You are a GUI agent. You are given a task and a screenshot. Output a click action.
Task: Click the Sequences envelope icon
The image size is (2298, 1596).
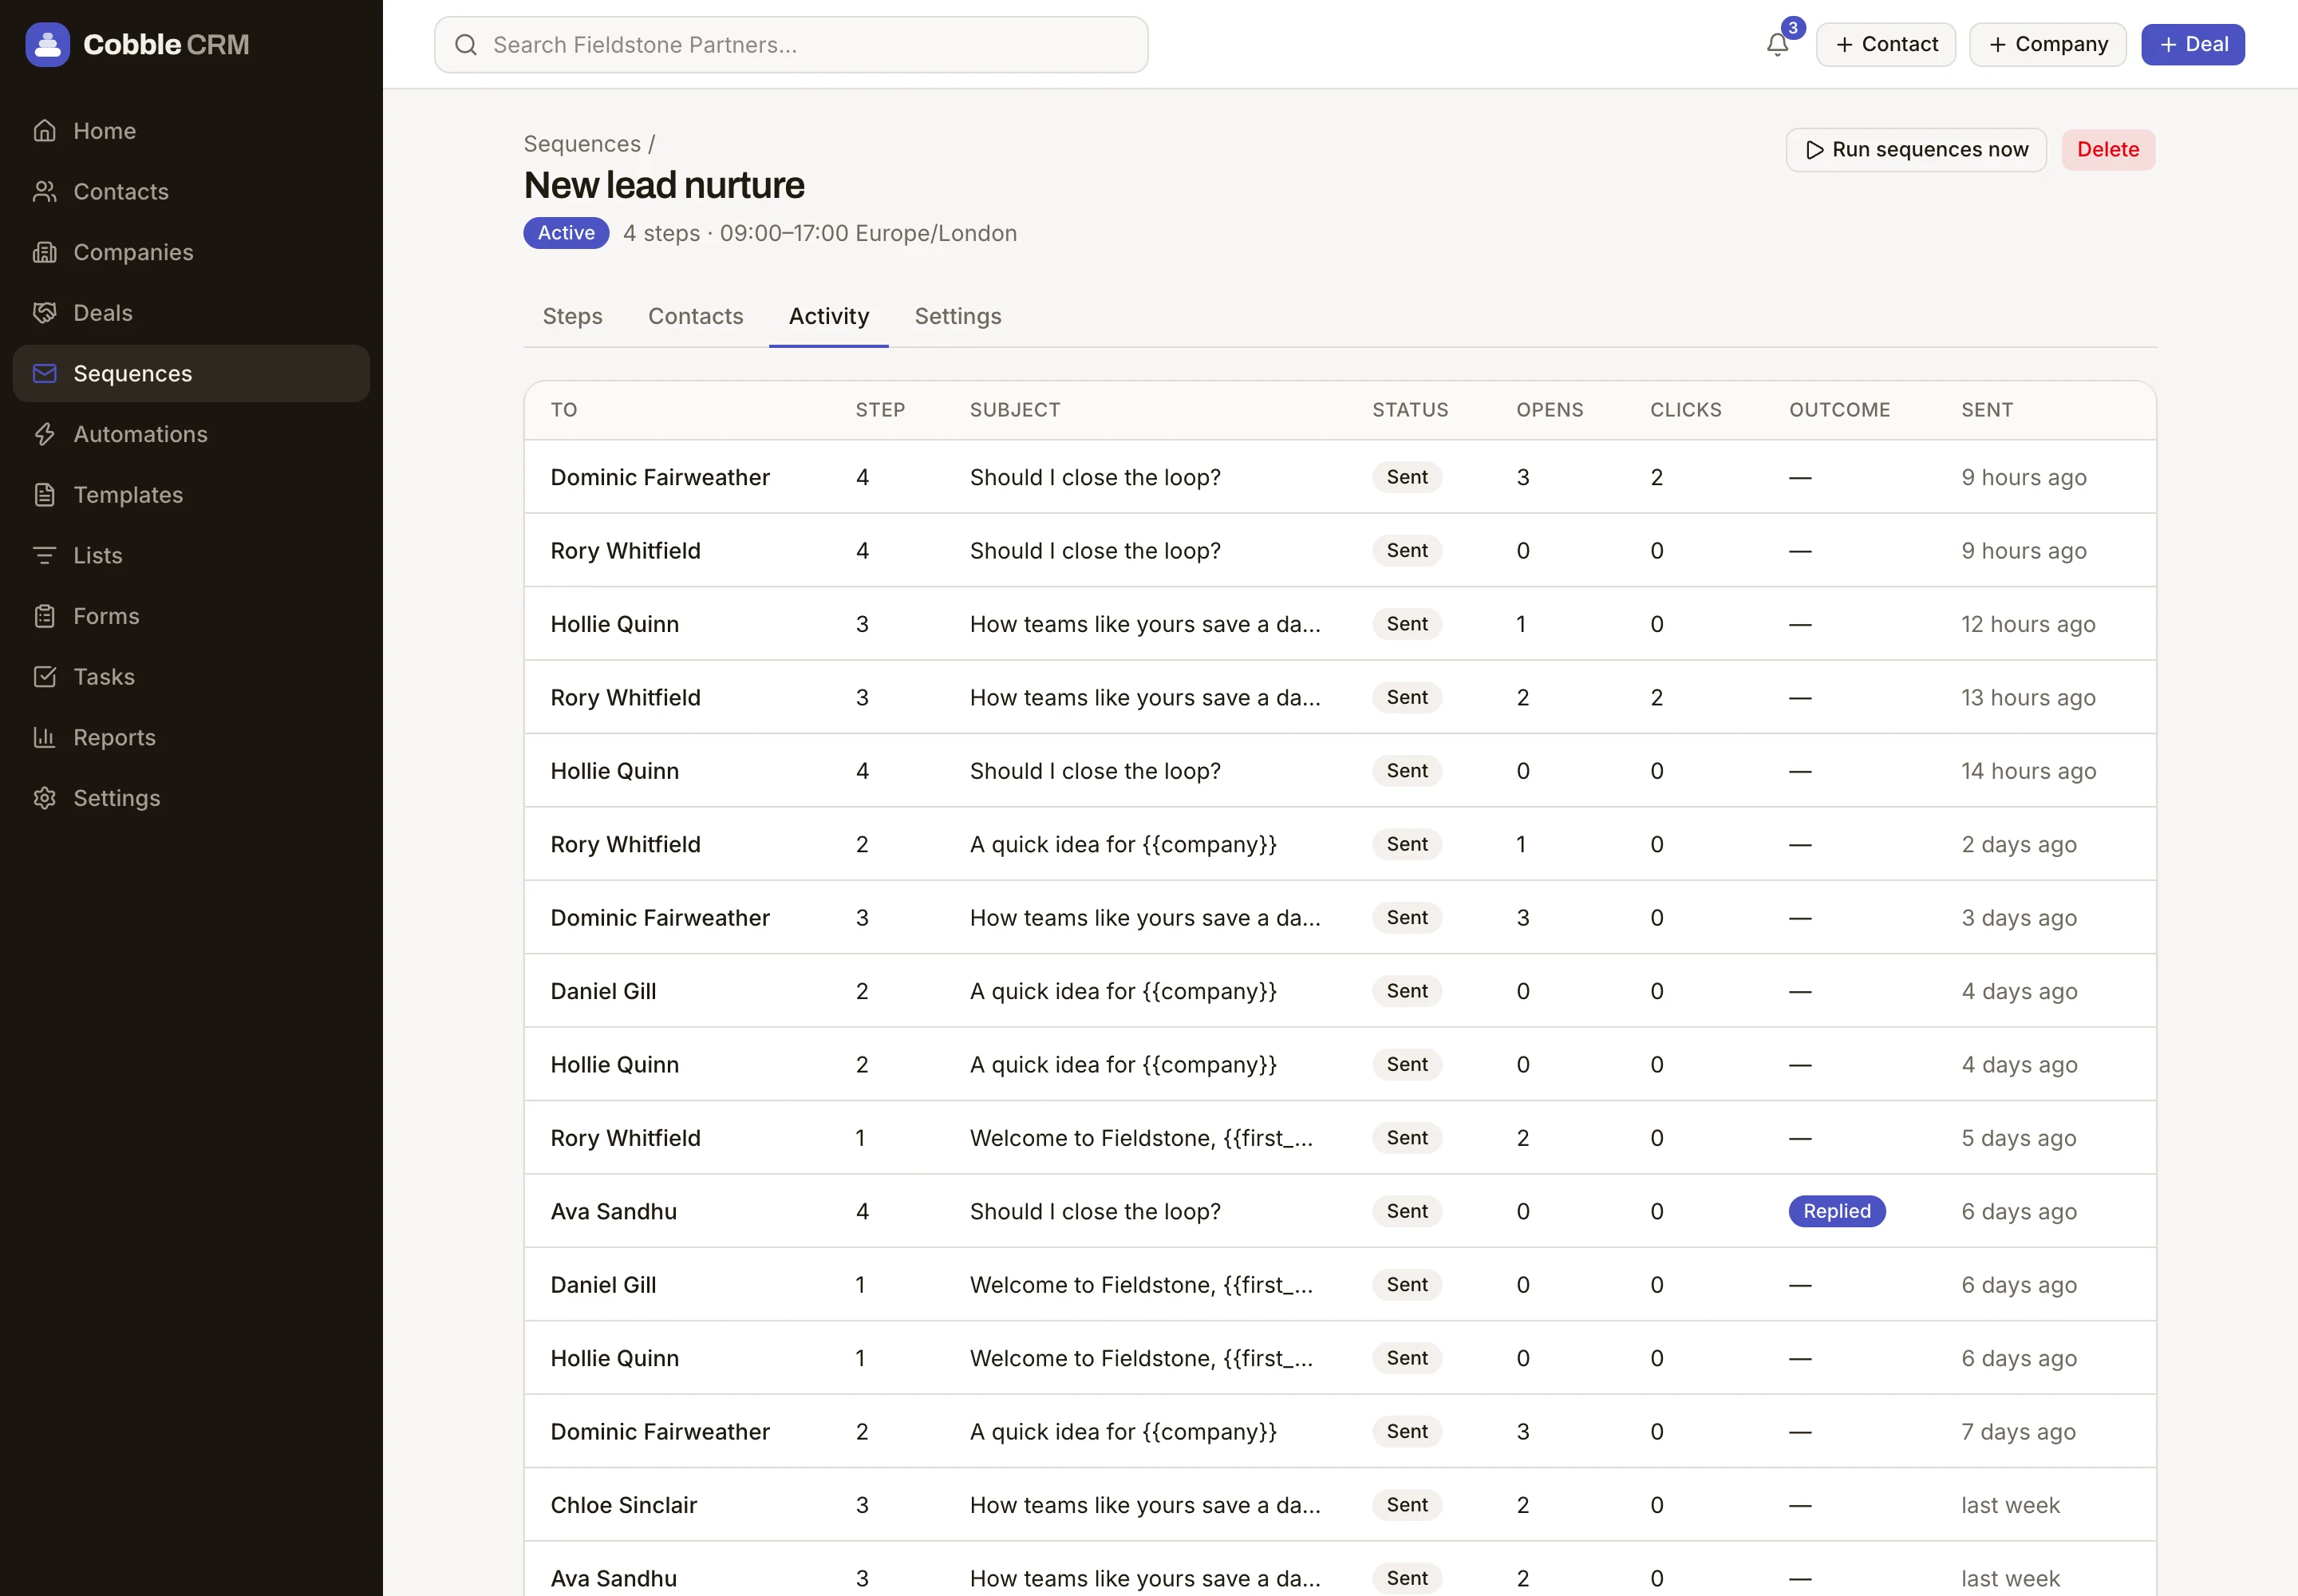click(x=44, y=373)
